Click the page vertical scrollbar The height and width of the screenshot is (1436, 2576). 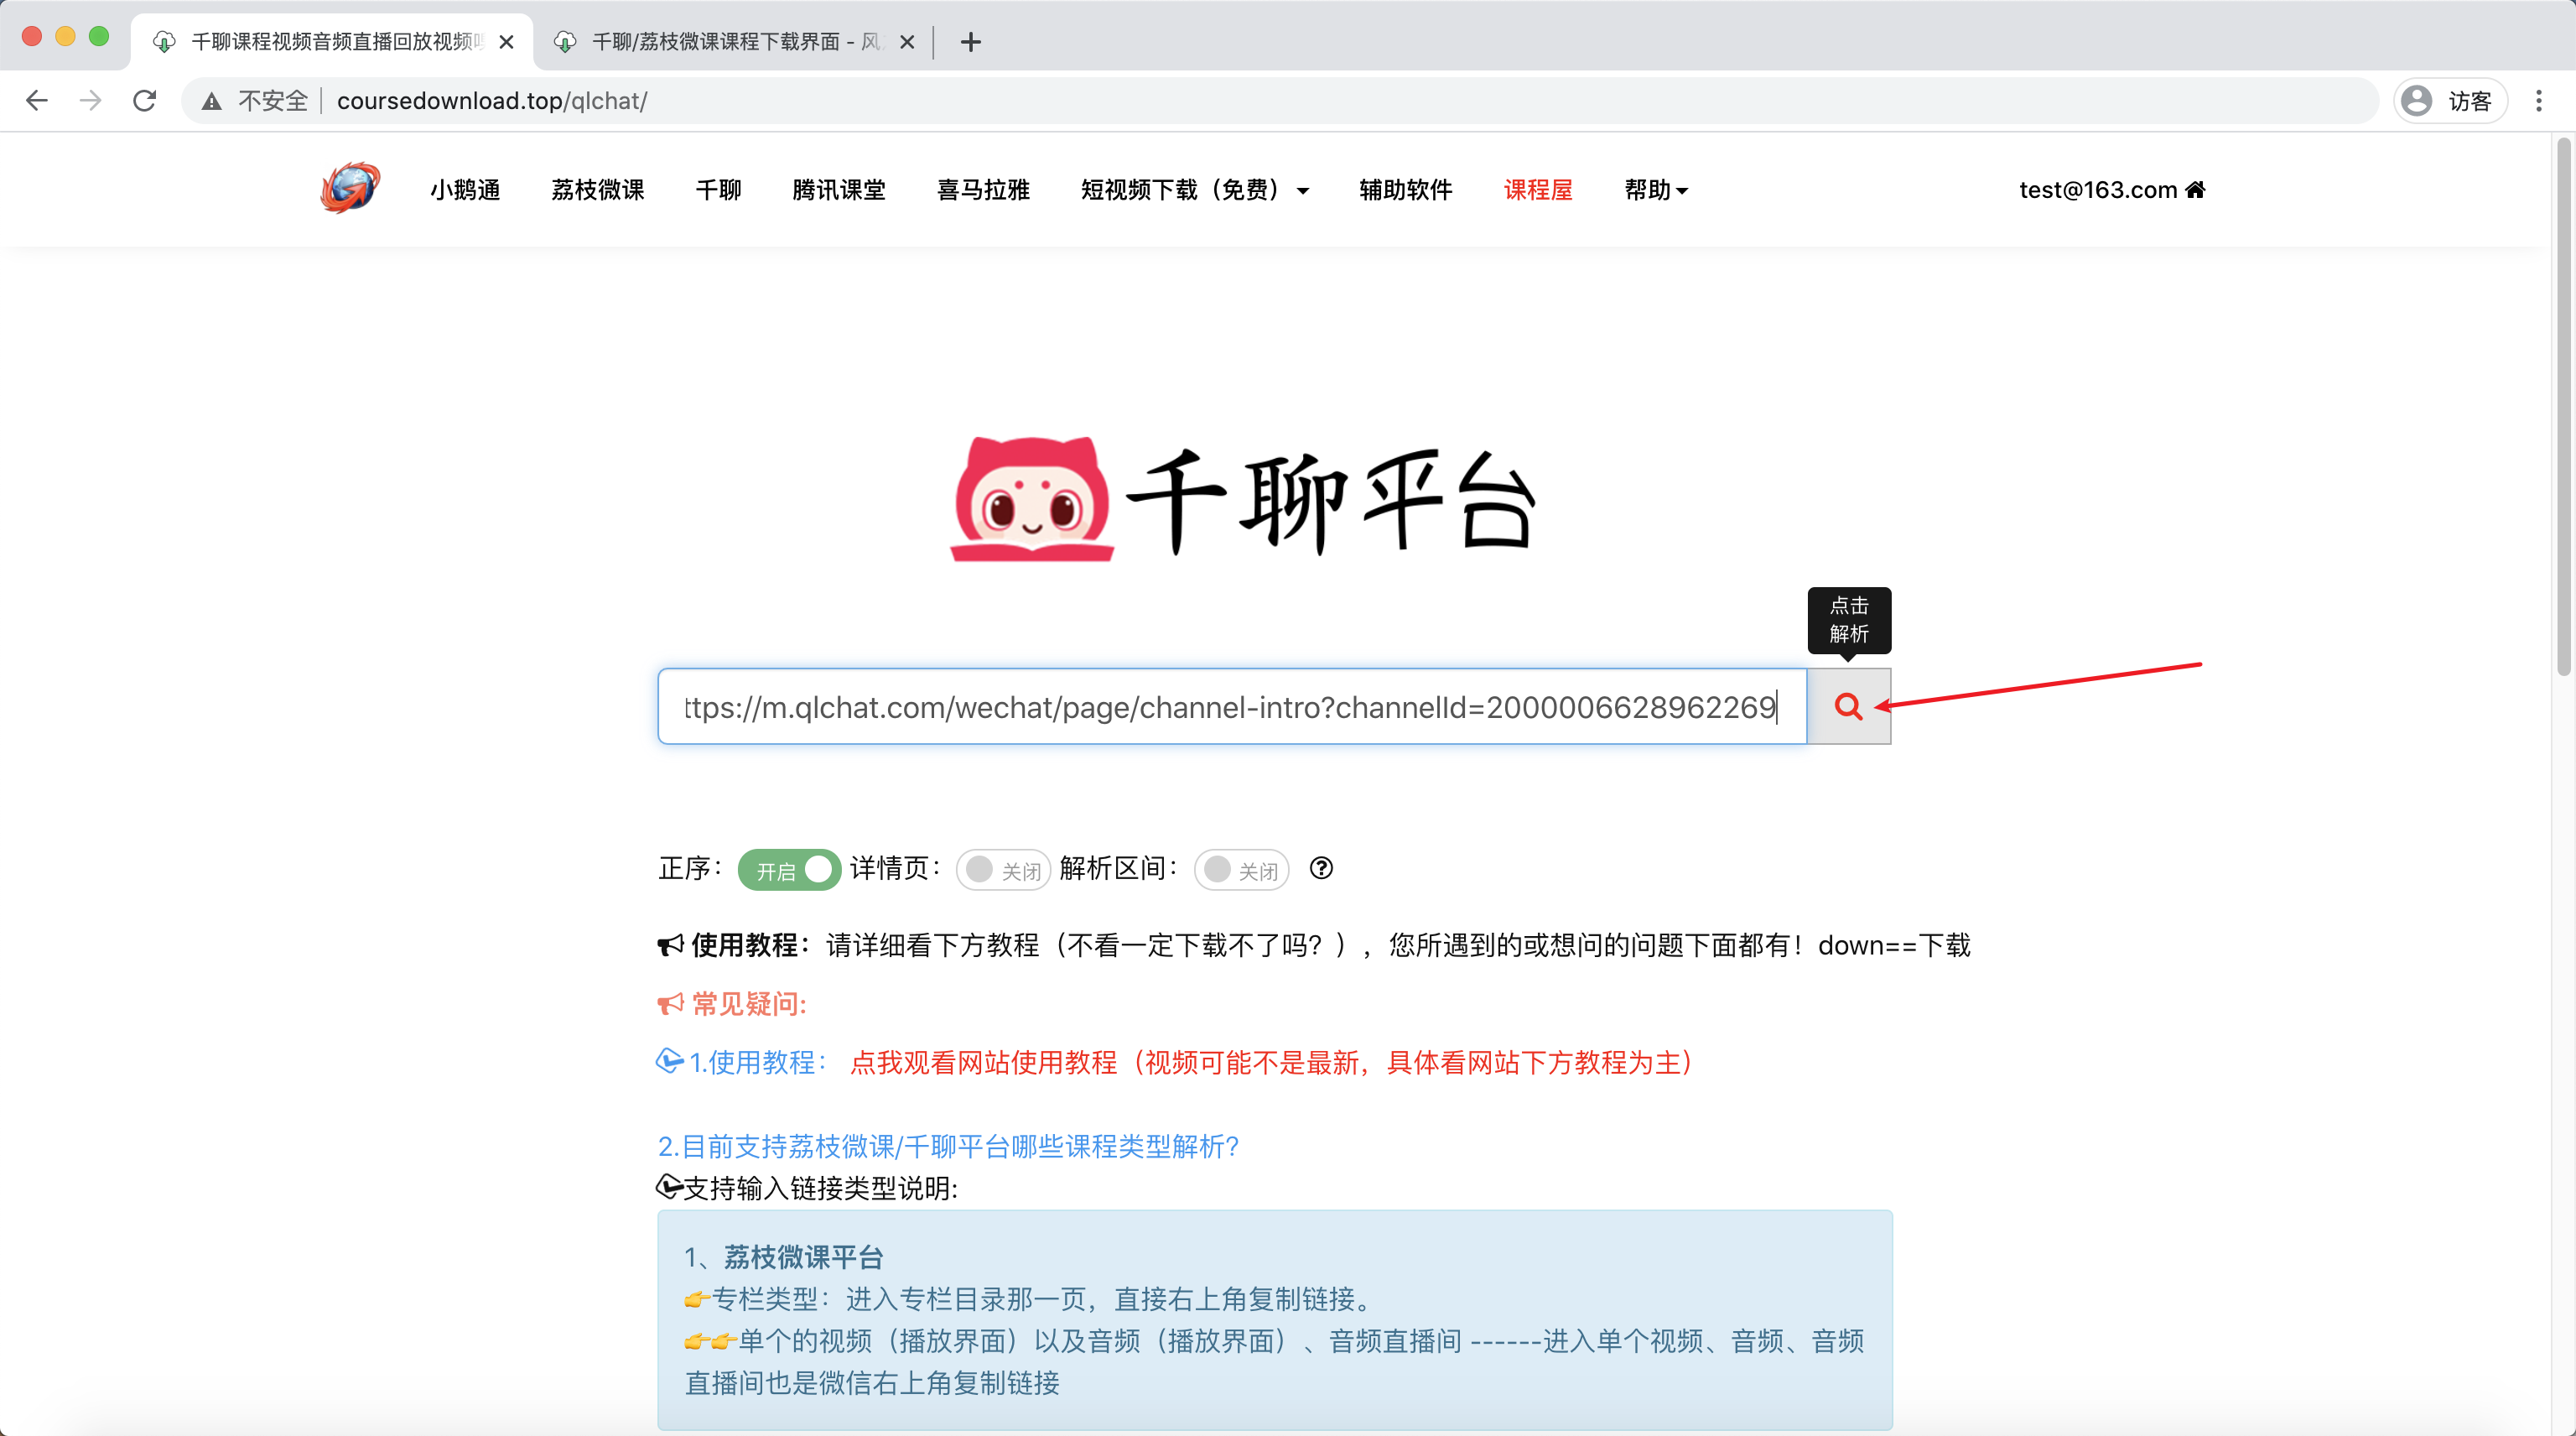2563,407
